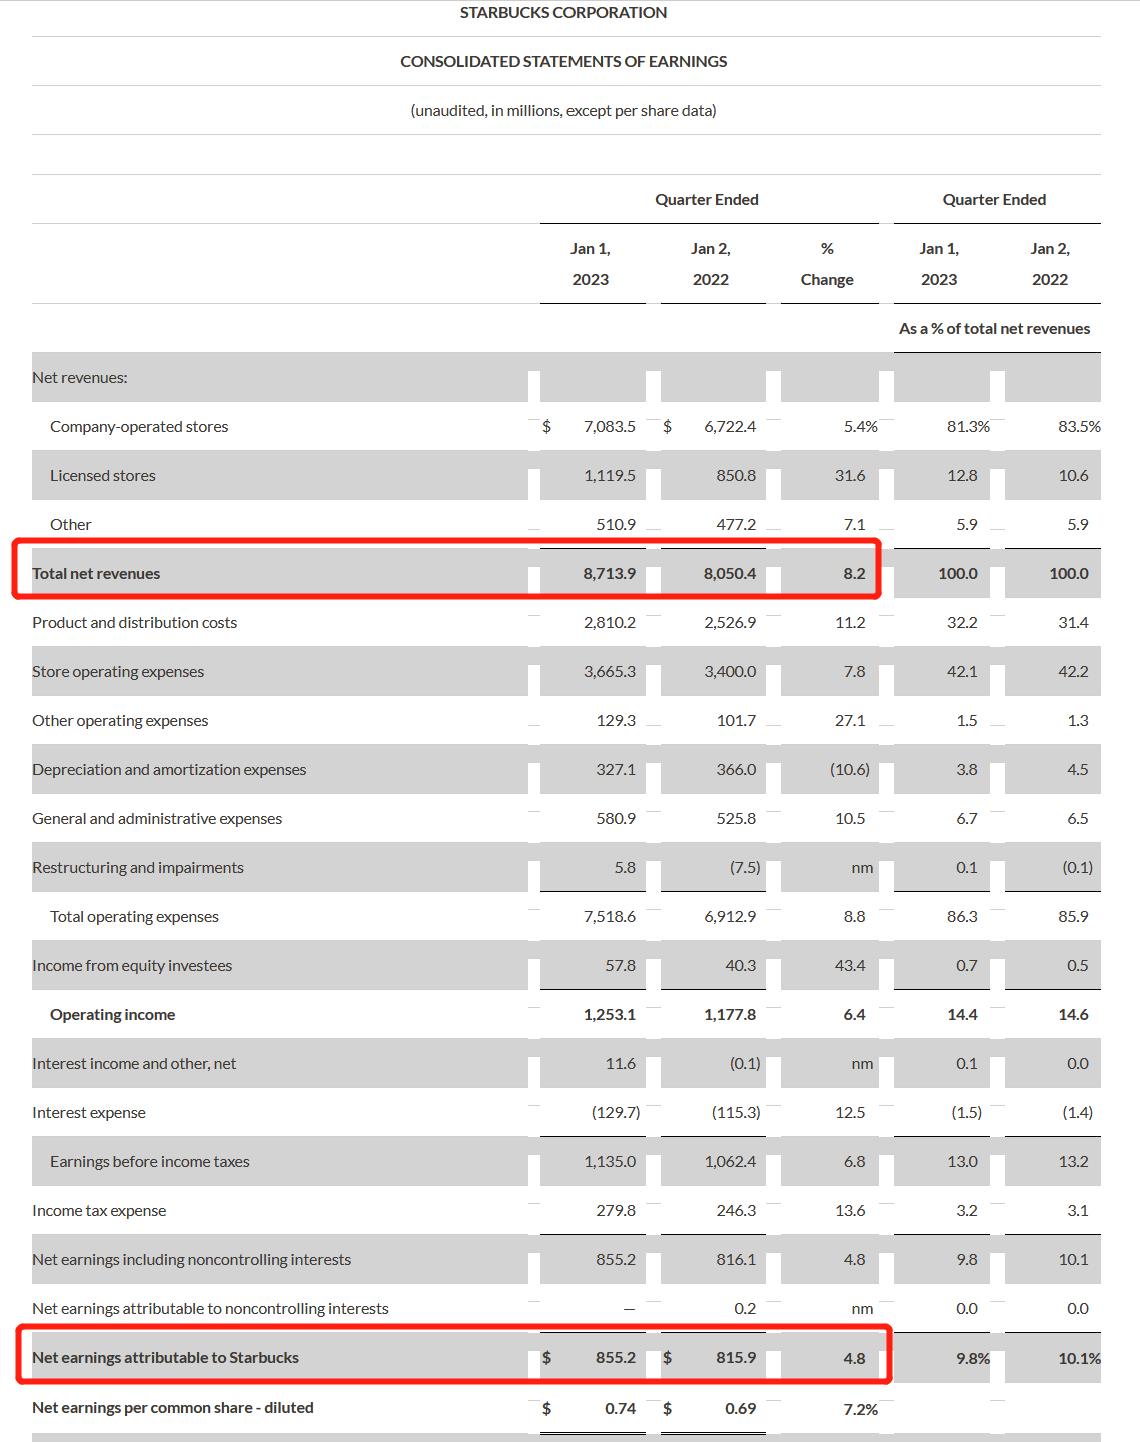Click the 3,400.0 cell

pos(730,672)
